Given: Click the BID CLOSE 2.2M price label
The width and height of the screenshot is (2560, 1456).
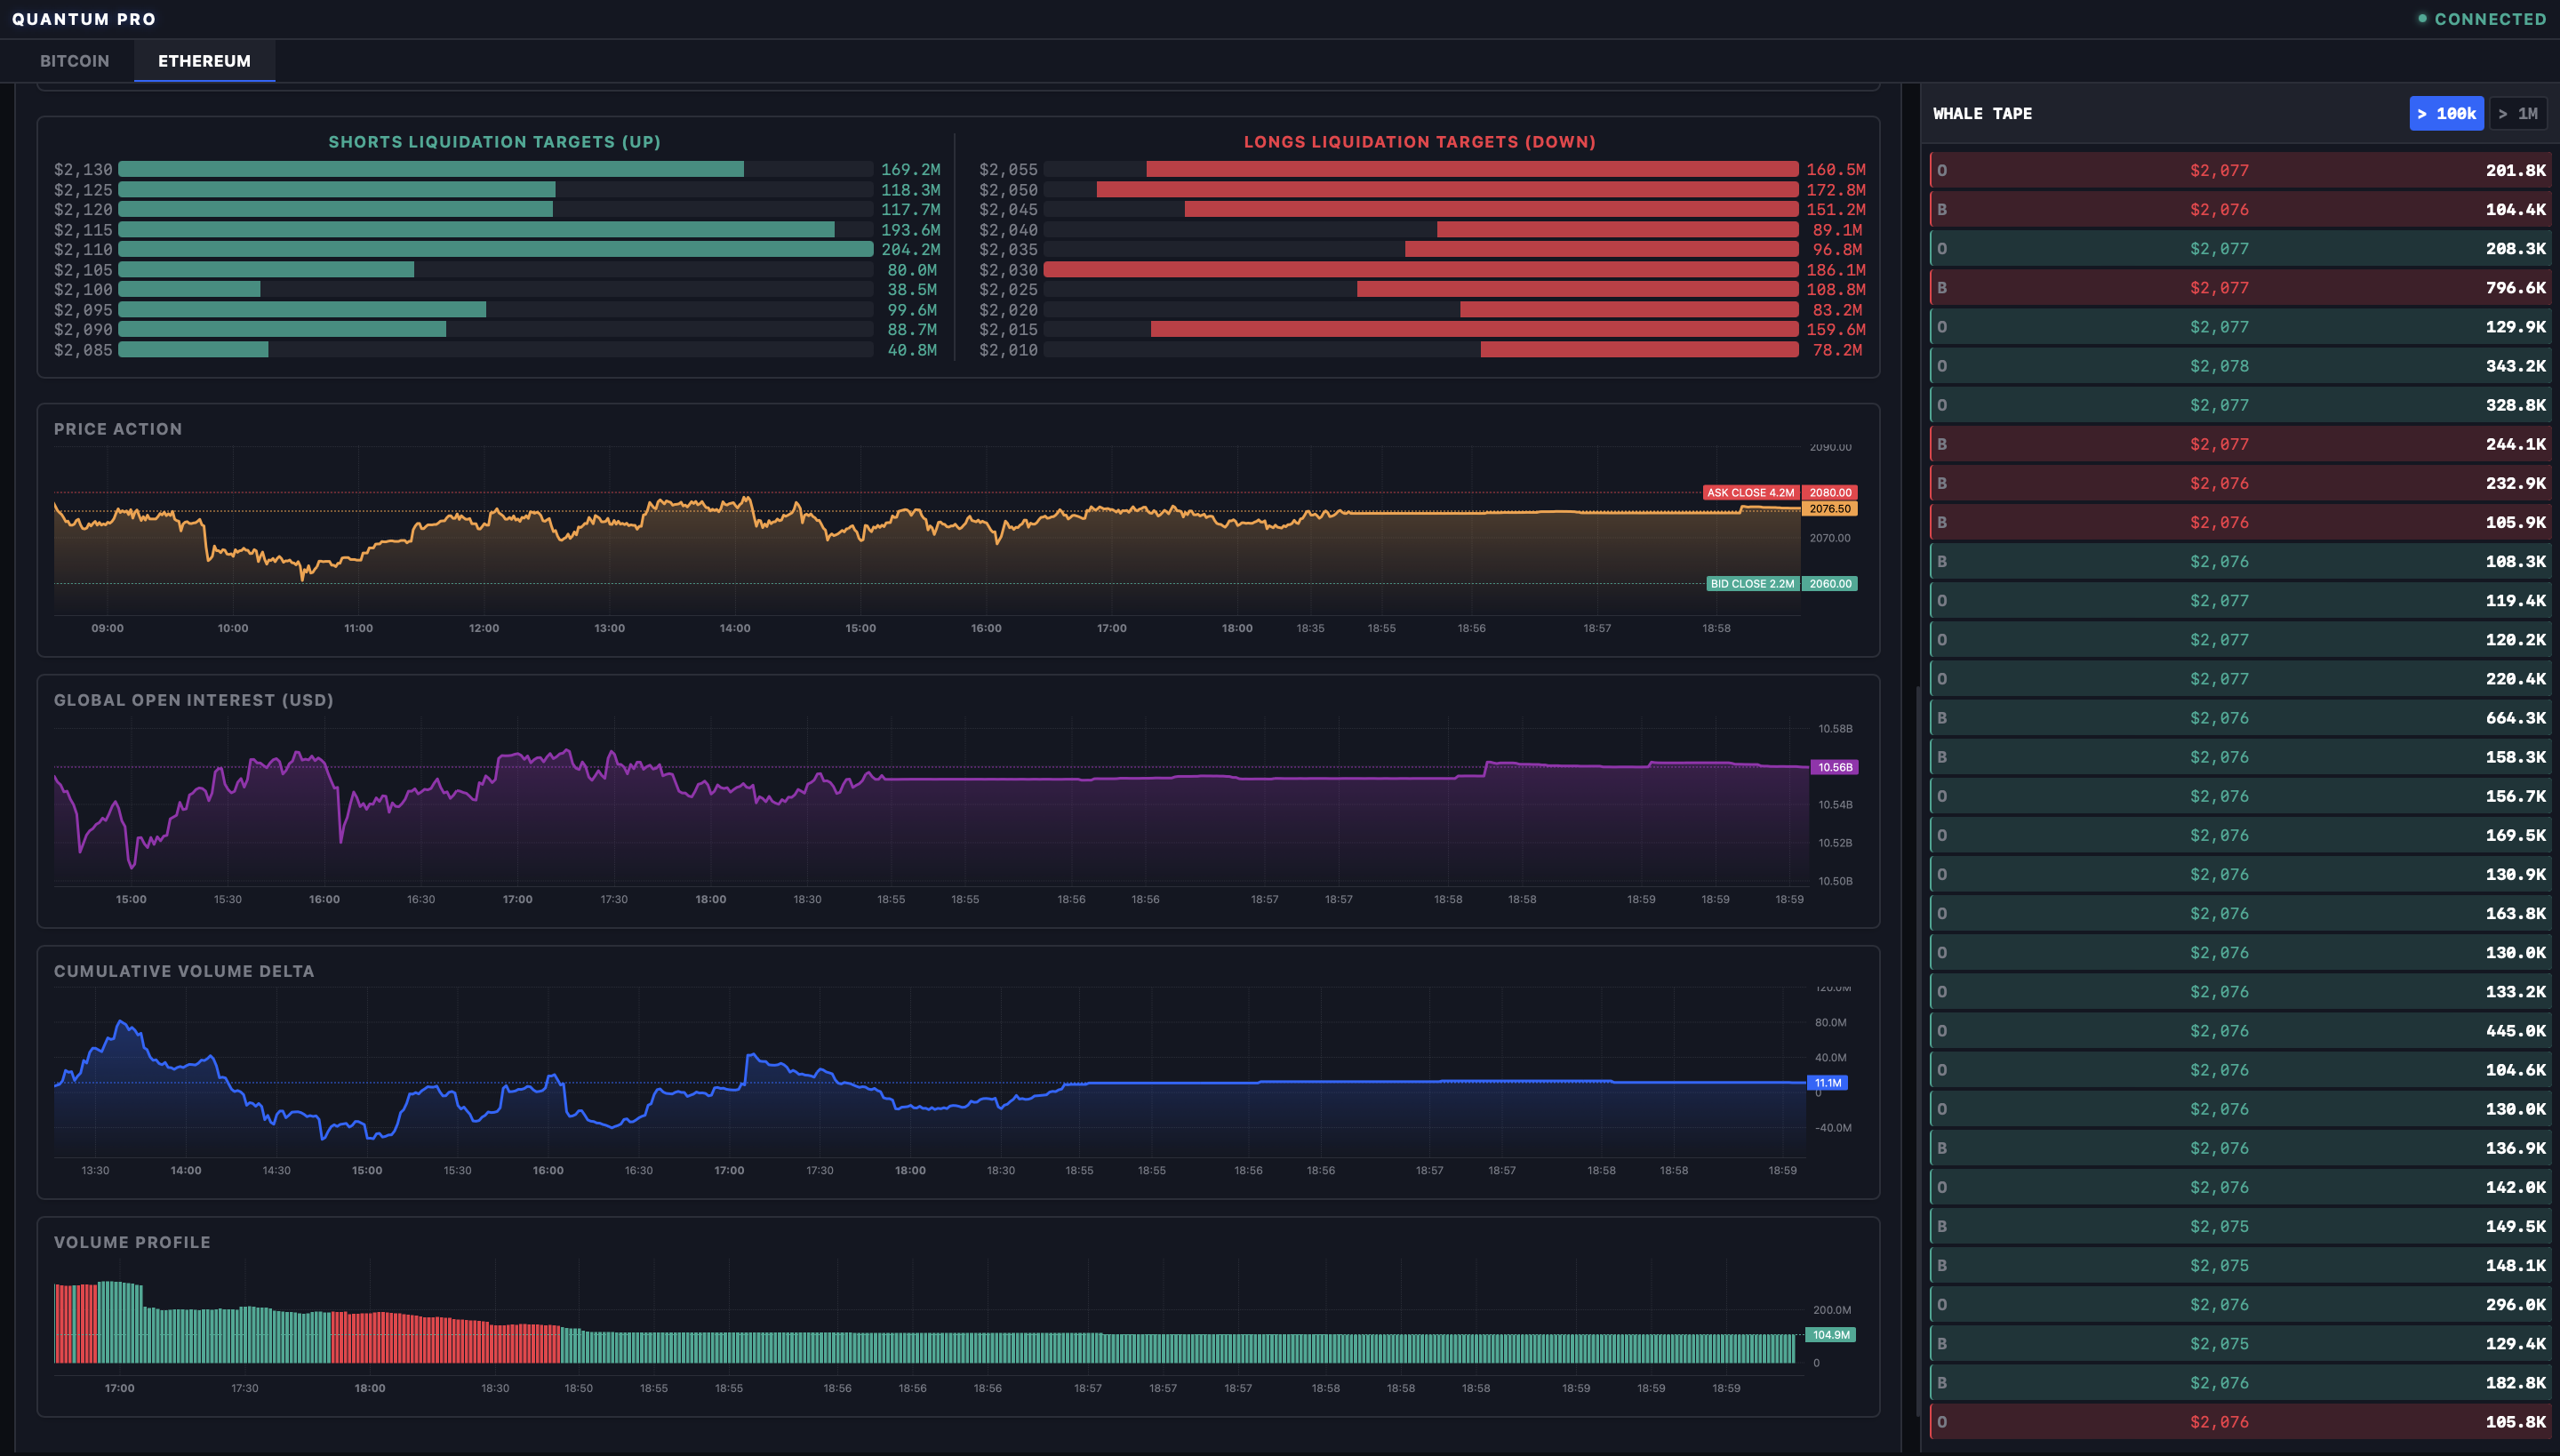Looking at the screenshot, I should pos(1752,584).
